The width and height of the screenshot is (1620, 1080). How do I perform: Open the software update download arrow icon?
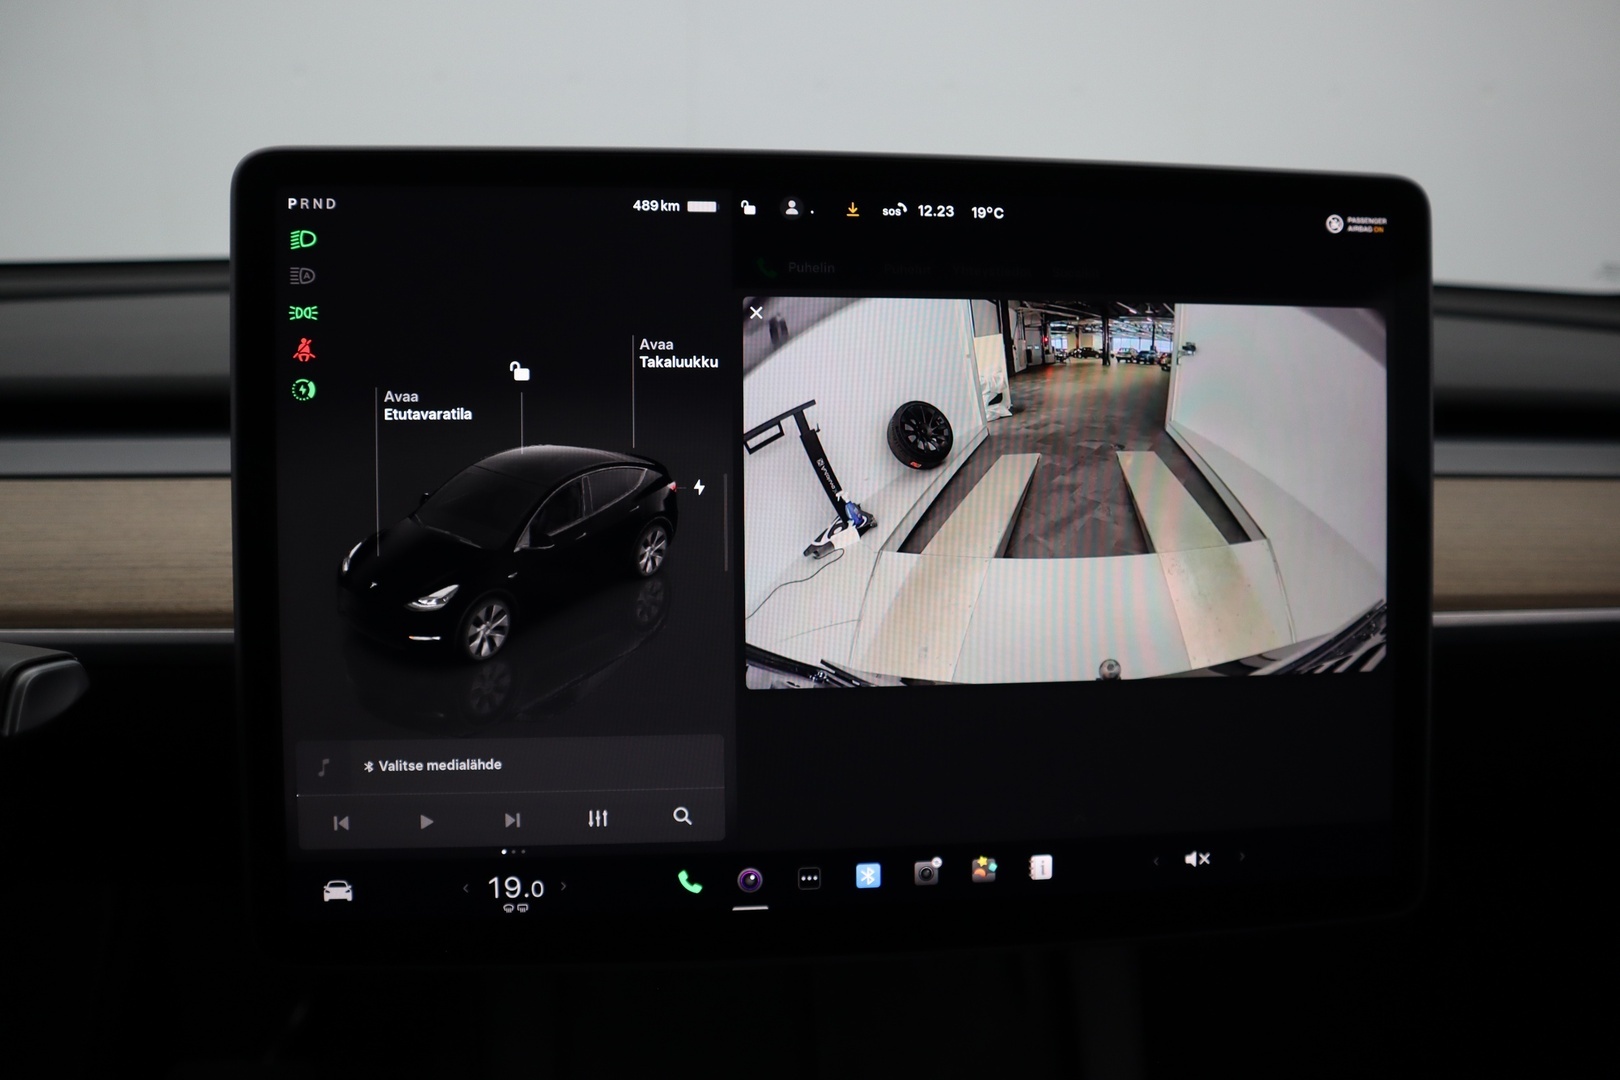(853, 210)
